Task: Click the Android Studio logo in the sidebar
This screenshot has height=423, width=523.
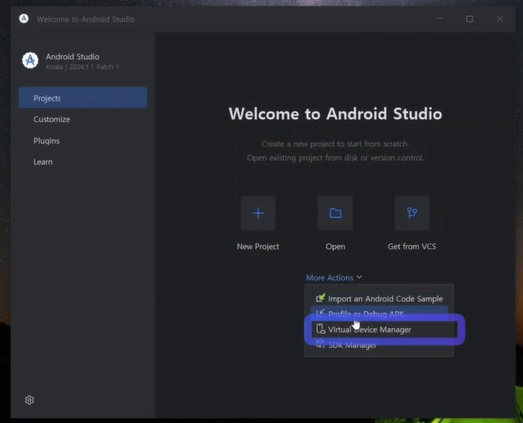Action: (x=30, y=60)
